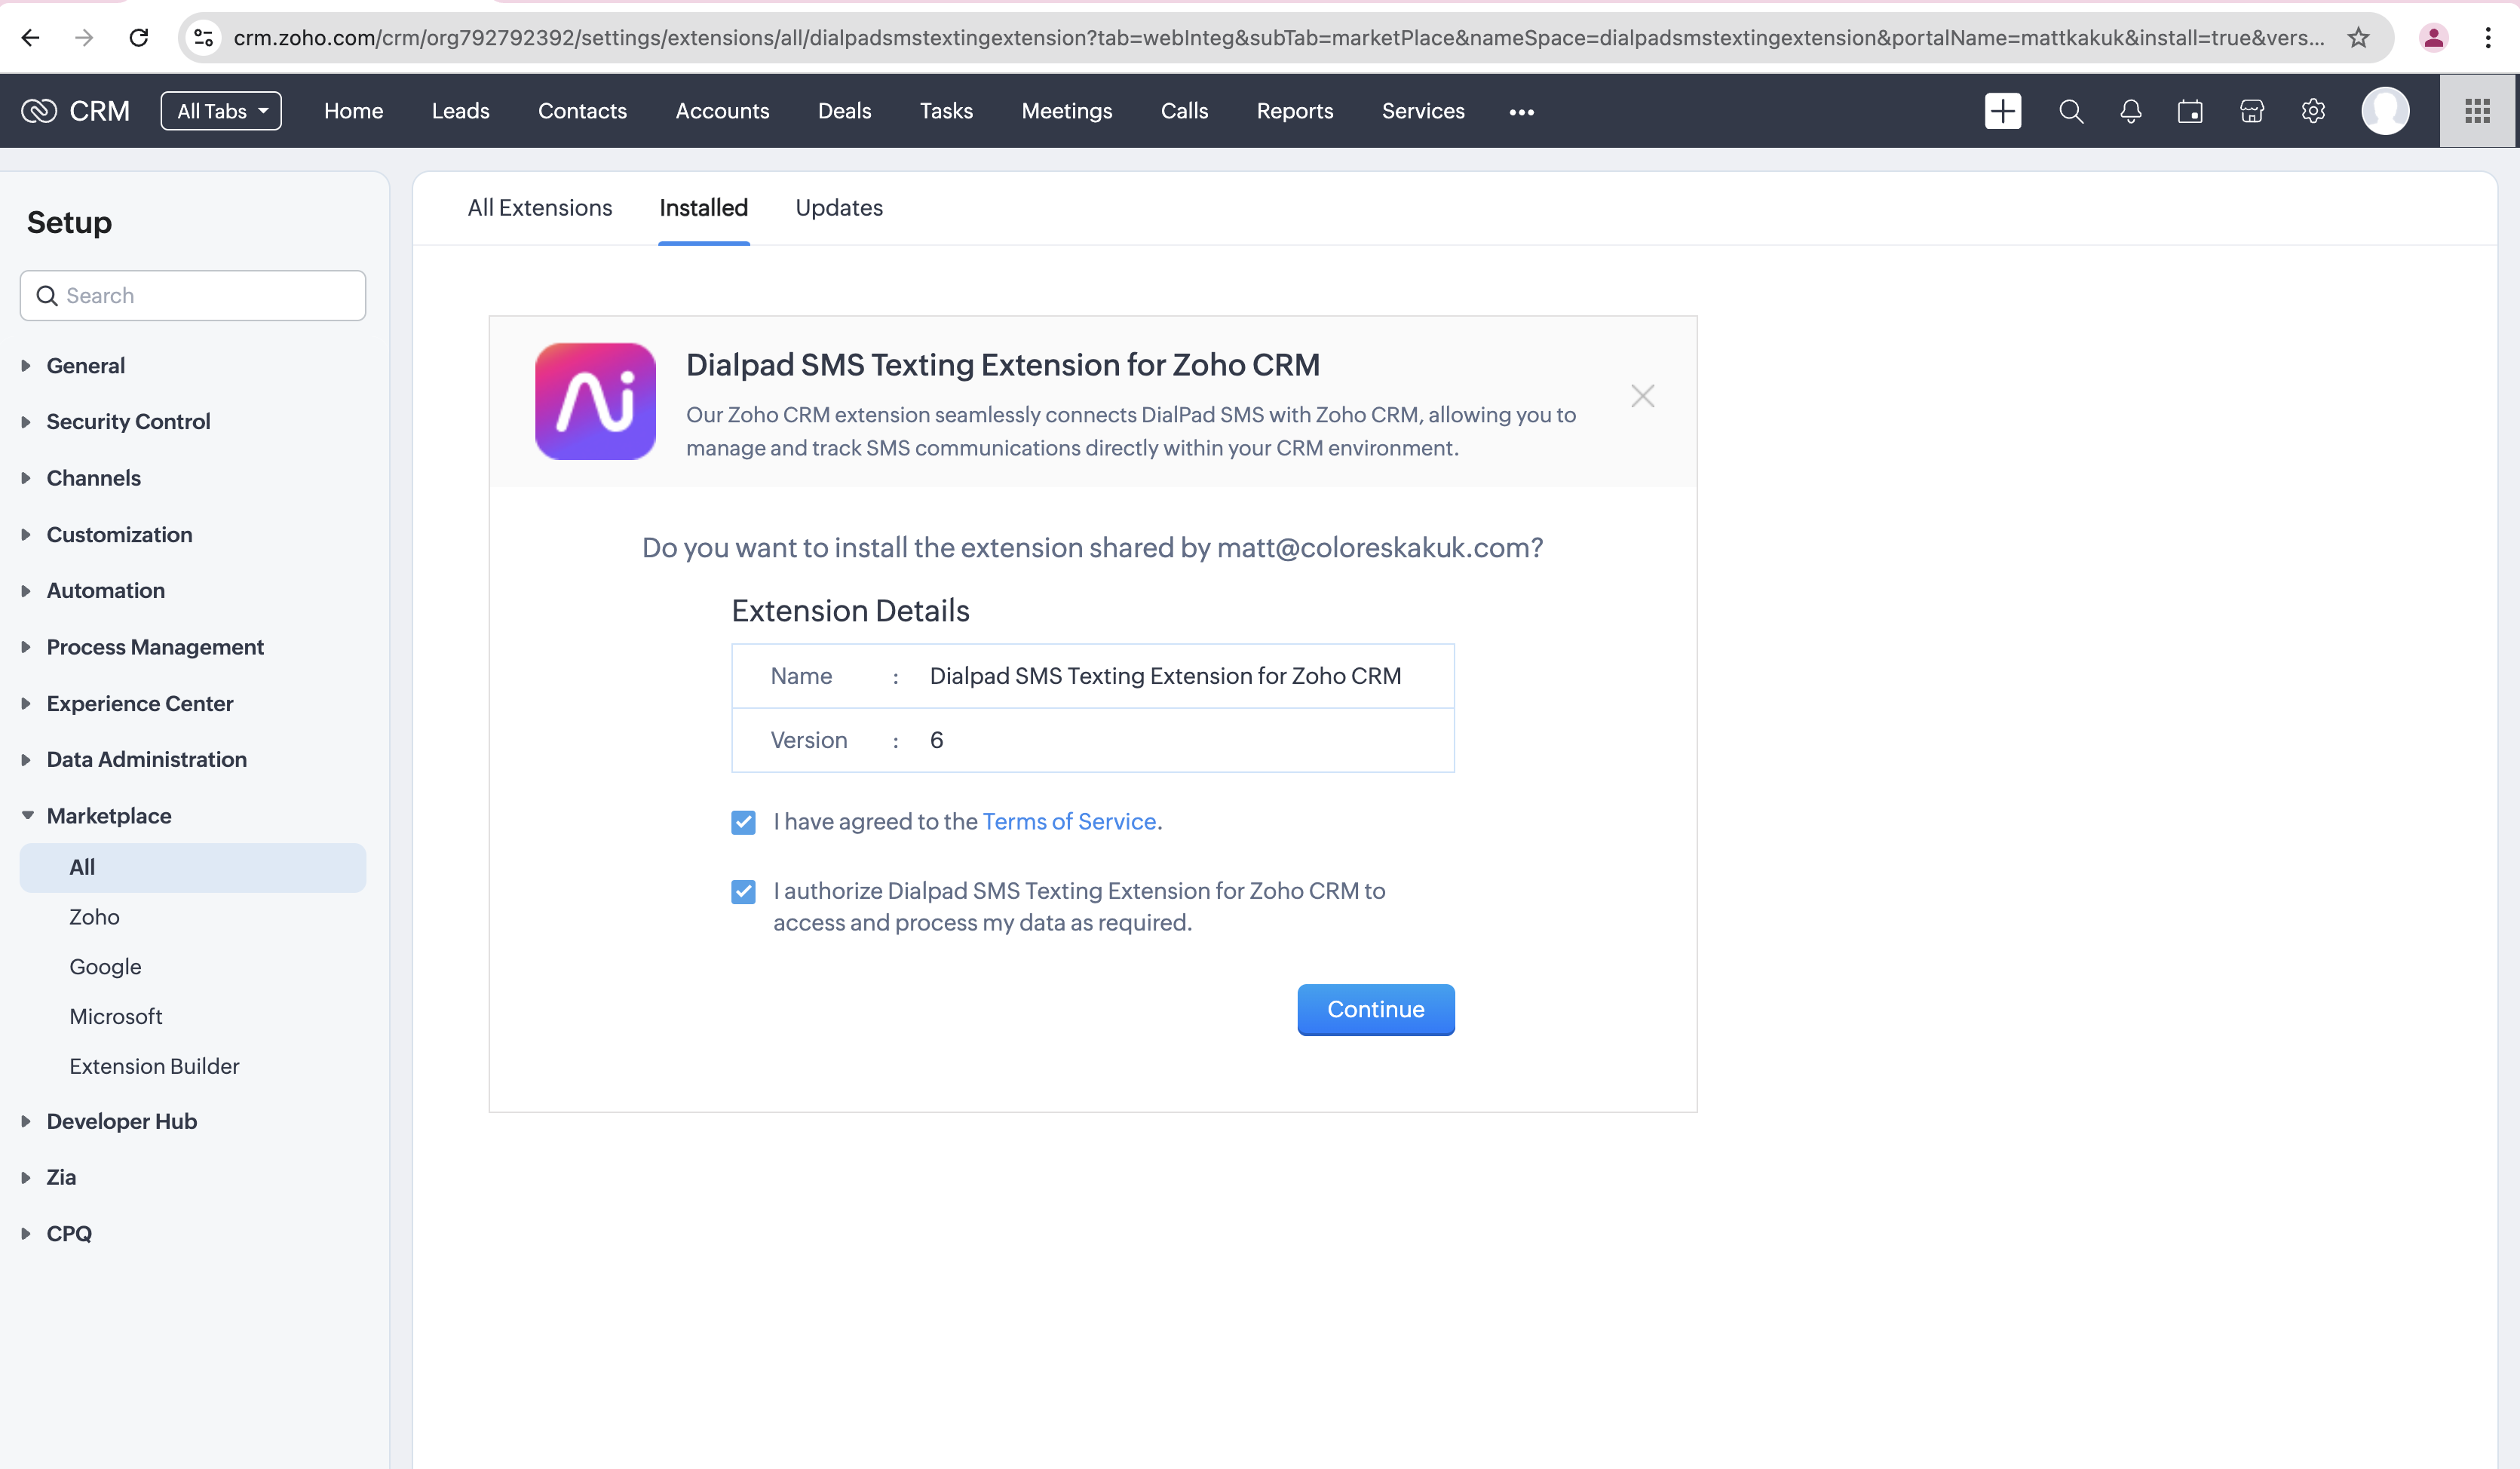Screen dimensions: 2520x1469
Task: Open the Chrome three-dot menu
Action: pos(2488,38)
